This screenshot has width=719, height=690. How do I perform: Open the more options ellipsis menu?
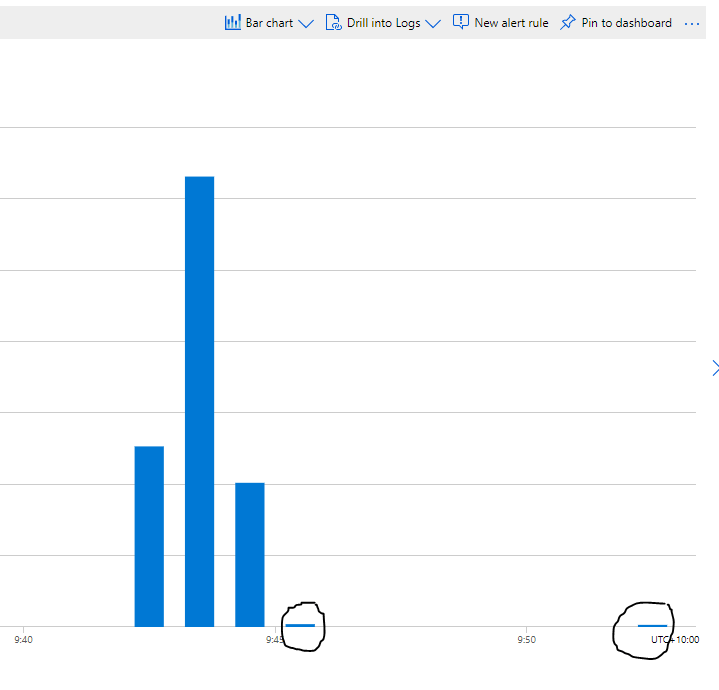(692, 23)
